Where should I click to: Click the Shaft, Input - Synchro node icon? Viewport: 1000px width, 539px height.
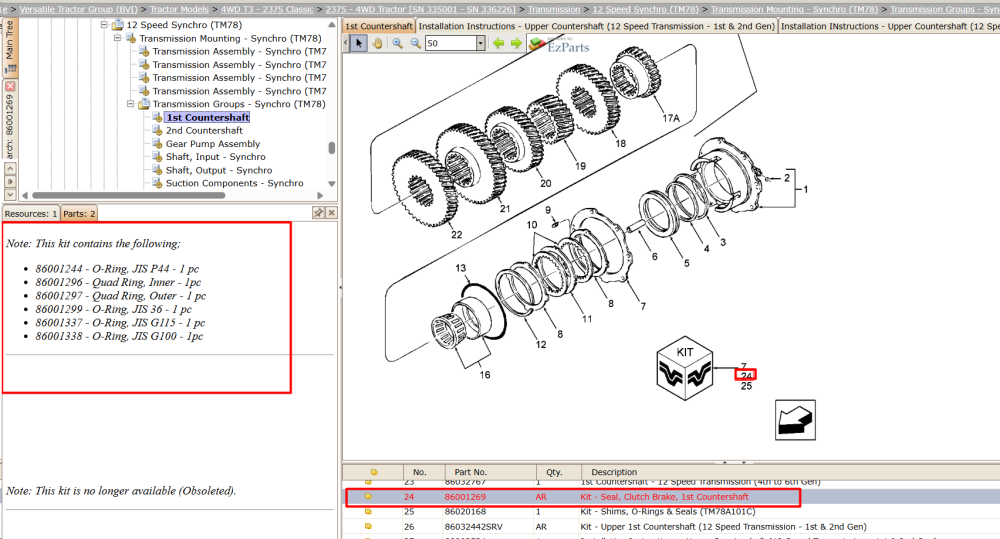(x=158, y=156)
